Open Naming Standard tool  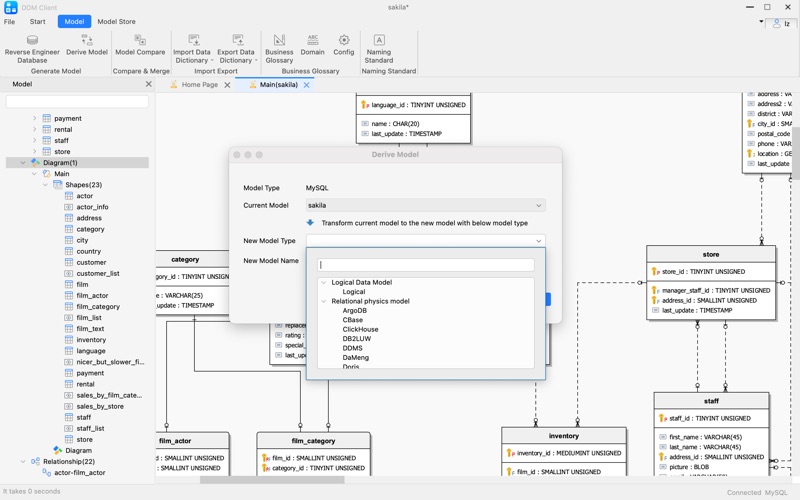click(x=379, y=49)
